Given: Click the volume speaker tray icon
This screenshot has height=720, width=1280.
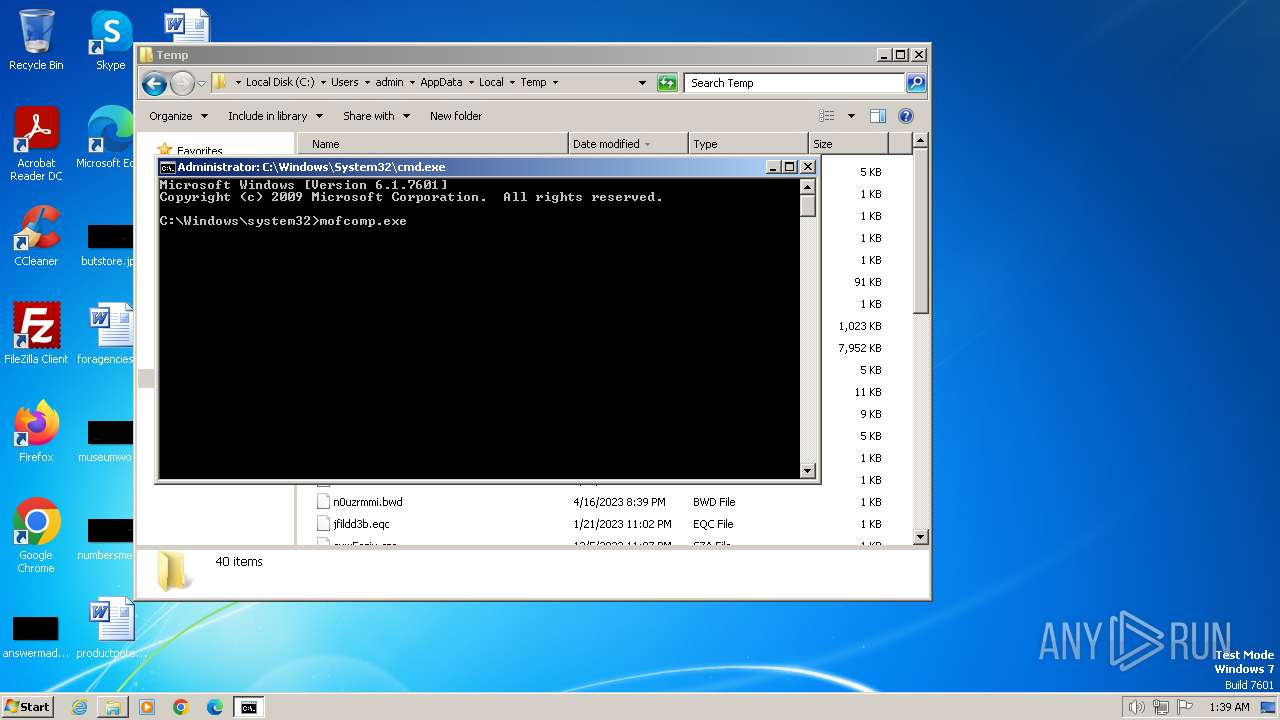Looking at the screenshot, I should 1136,707.
